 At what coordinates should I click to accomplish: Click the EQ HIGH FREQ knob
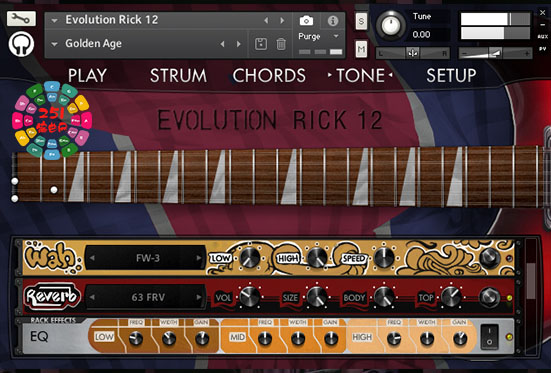tap(394, 339)
